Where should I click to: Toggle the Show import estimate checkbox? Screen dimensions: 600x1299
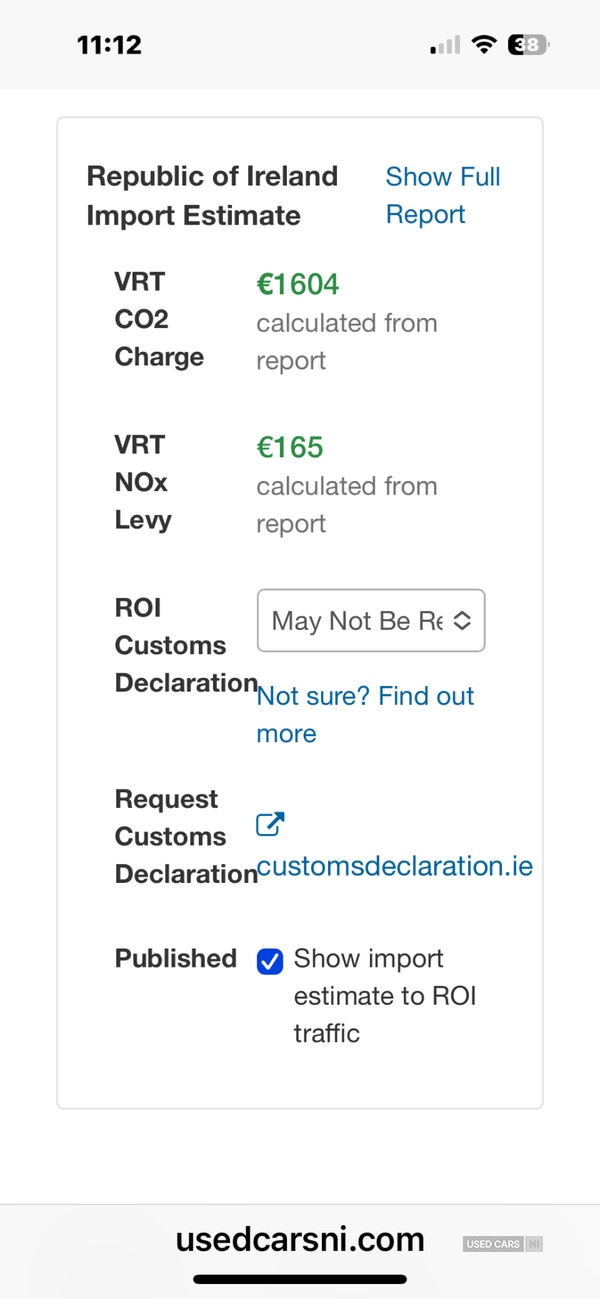coord(270,961)
